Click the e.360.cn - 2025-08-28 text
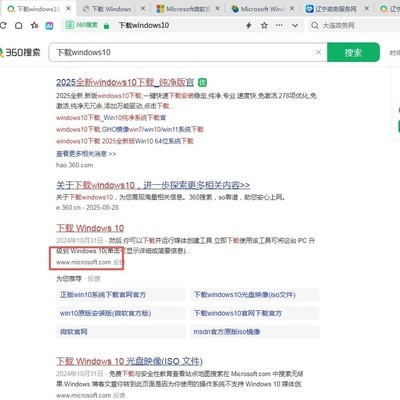The height and width of the screenshot is (400, 400). (x=87, y=207)
